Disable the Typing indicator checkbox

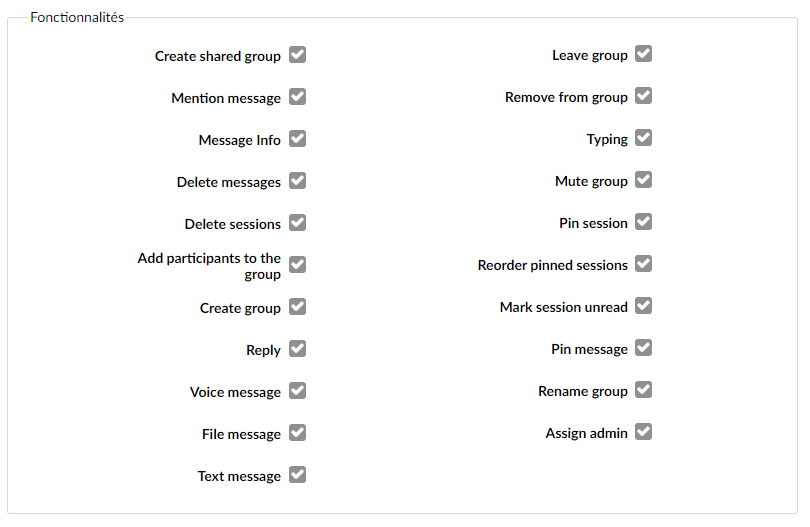[644, 138]
